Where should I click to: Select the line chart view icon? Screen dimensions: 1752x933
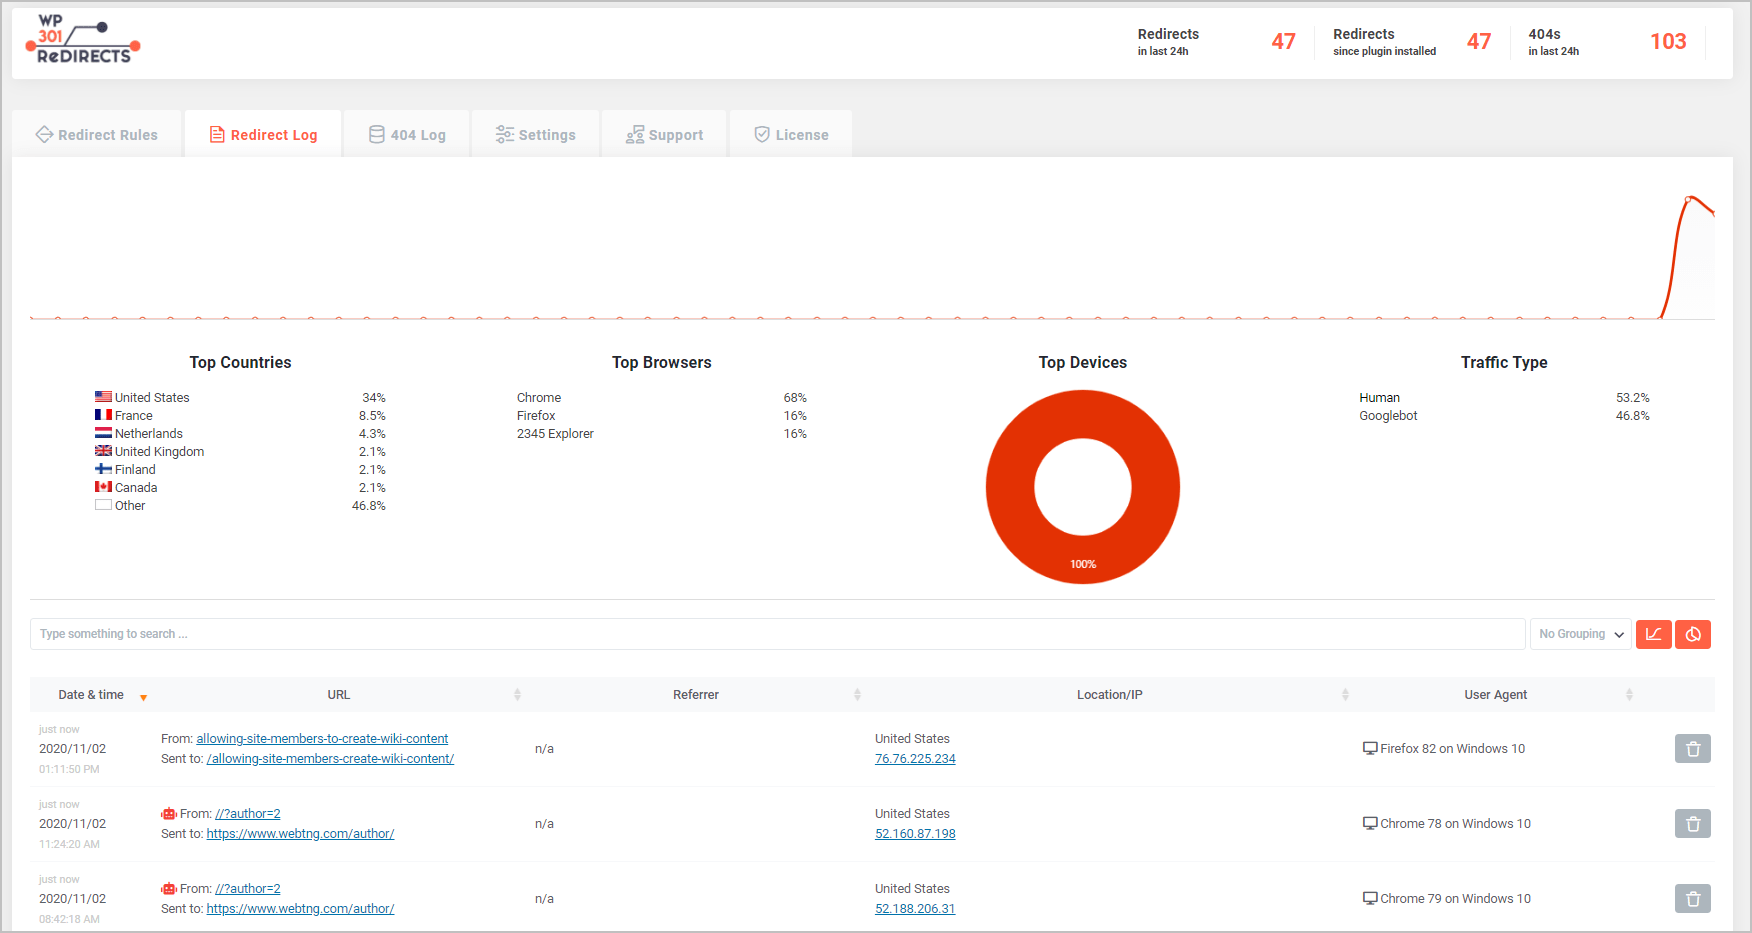pyautogui.click(x=1654, y=634)
